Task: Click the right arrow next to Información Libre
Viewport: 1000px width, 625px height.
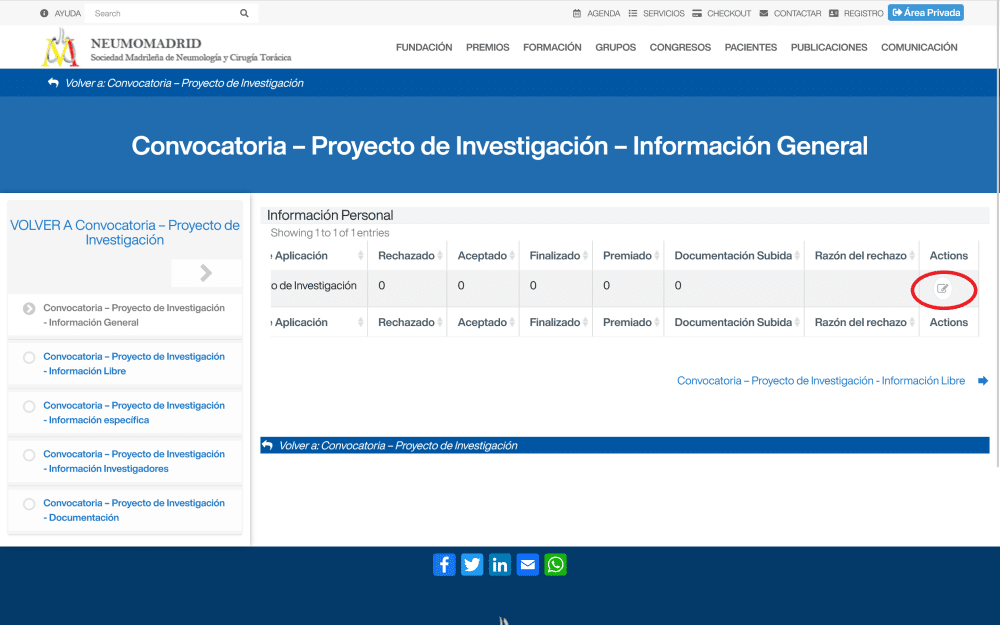Action: click(x=983, y=381)
